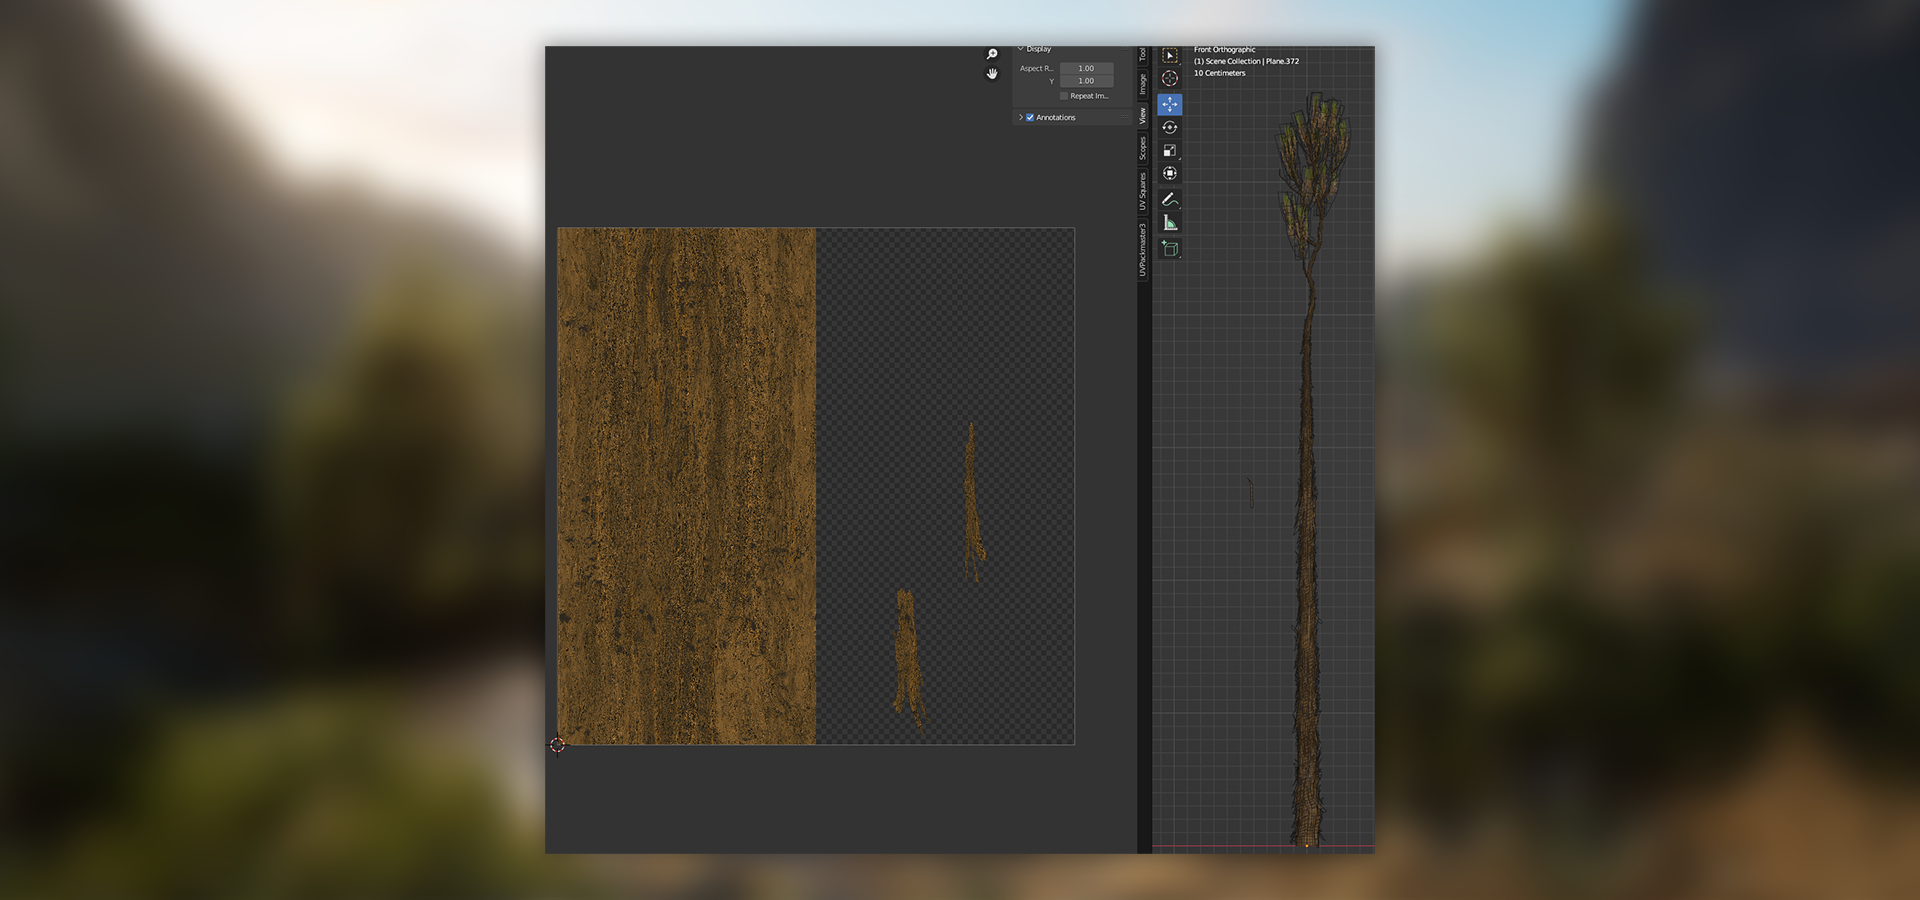Select the Transform tool
The height and width of the screenshot is (900, 1920).
[1169, 173]
